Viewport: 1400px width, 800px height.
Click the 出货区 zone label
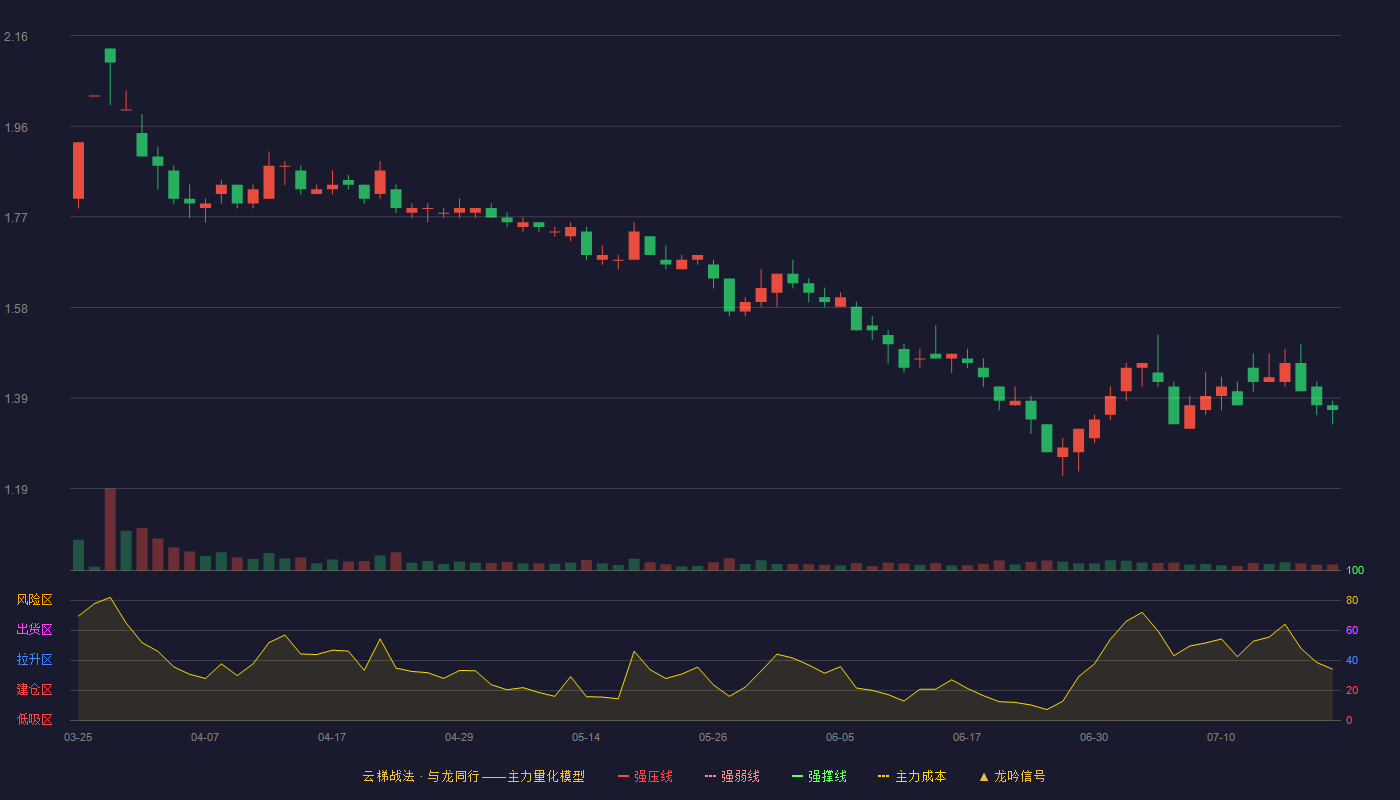click(34, 630)
